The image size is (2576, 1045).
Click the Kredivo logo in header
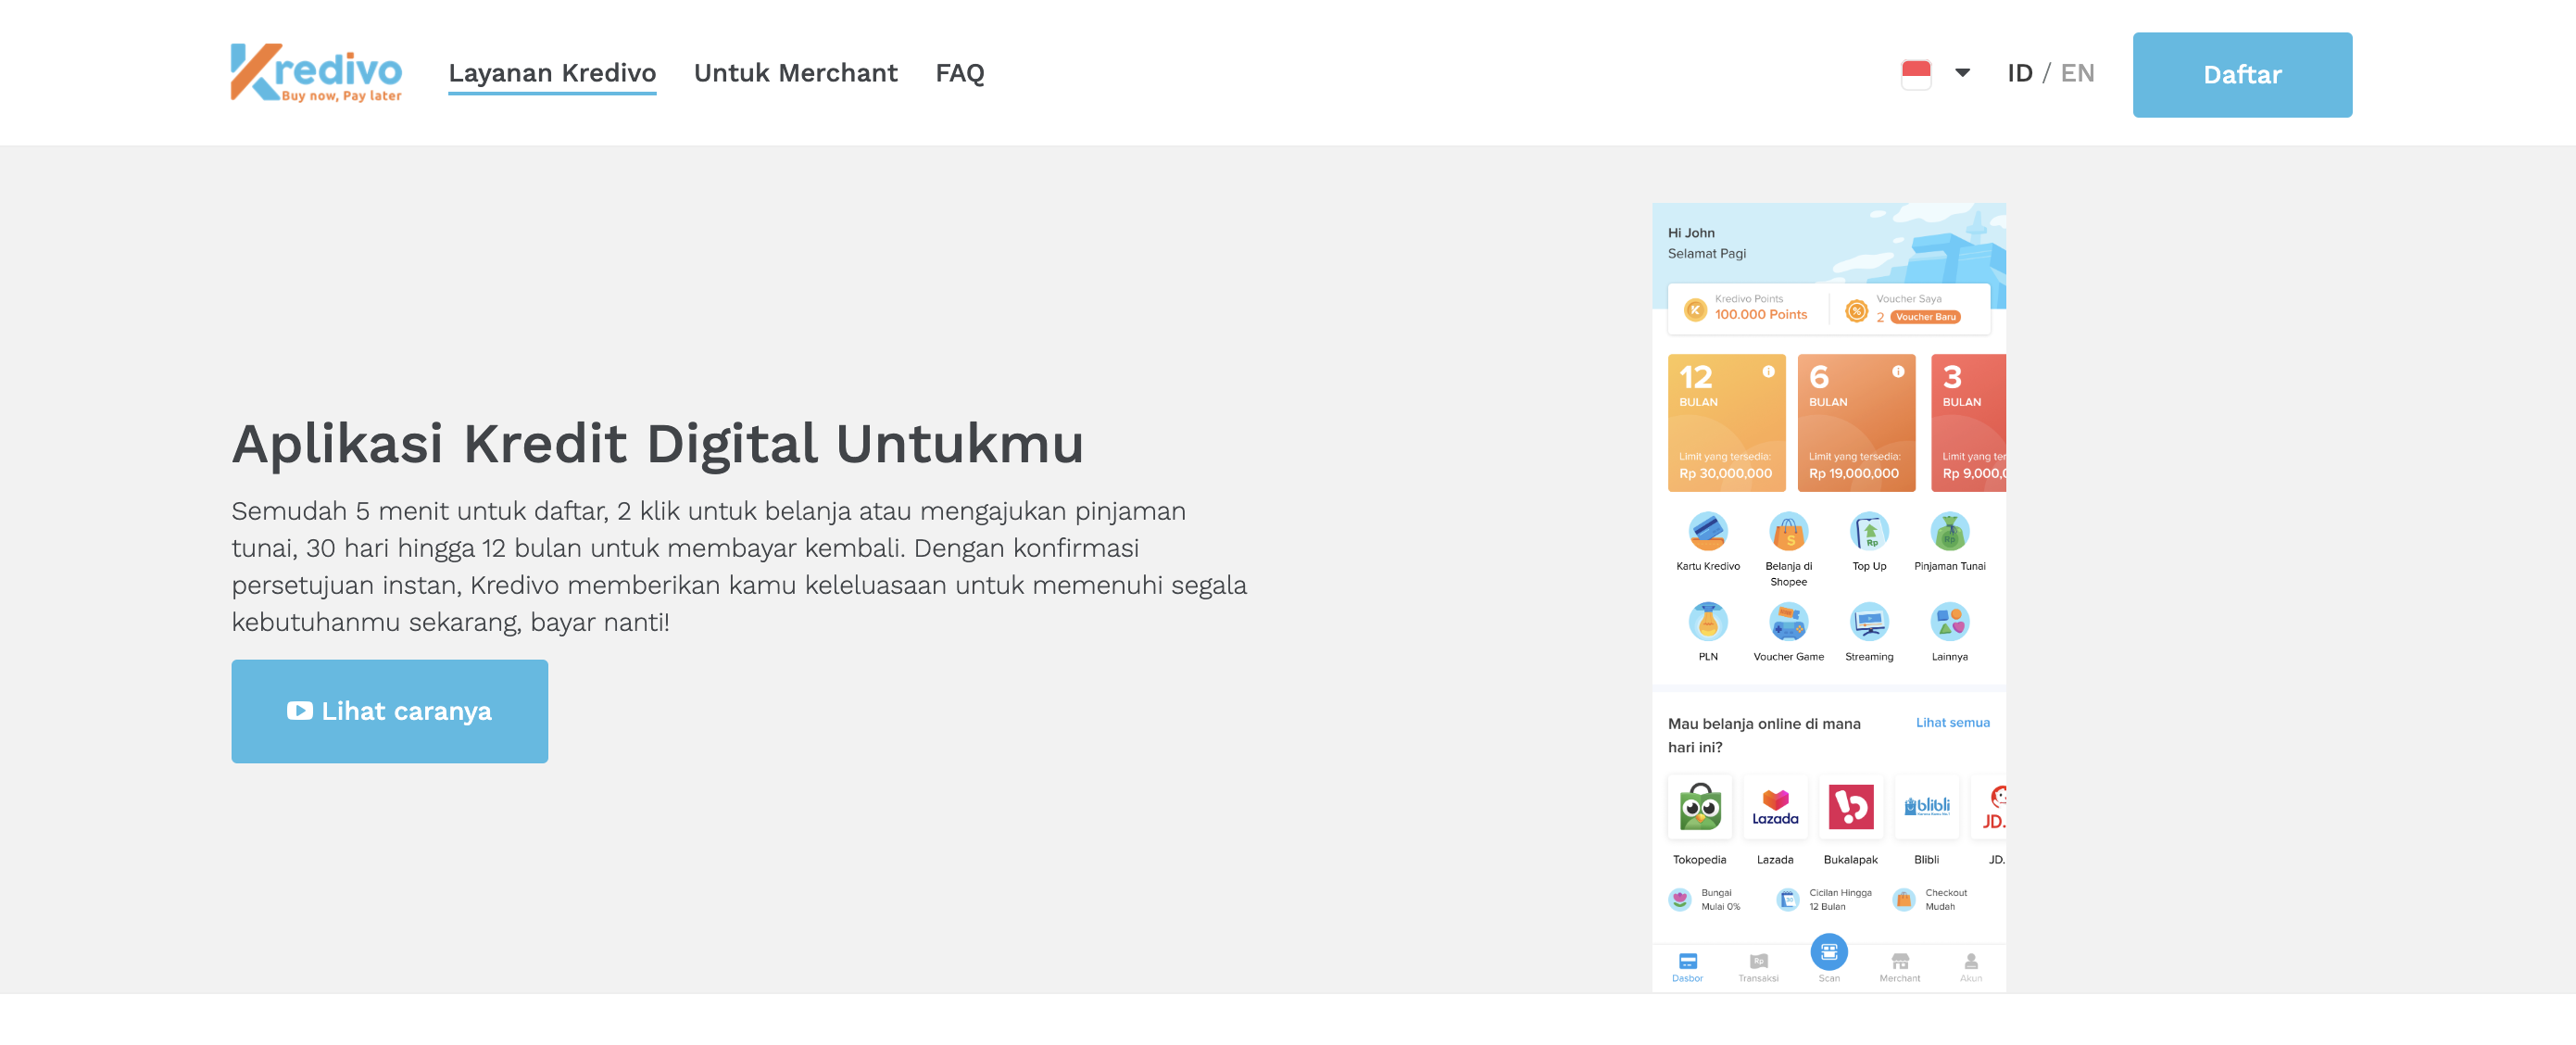click(316, 73)
